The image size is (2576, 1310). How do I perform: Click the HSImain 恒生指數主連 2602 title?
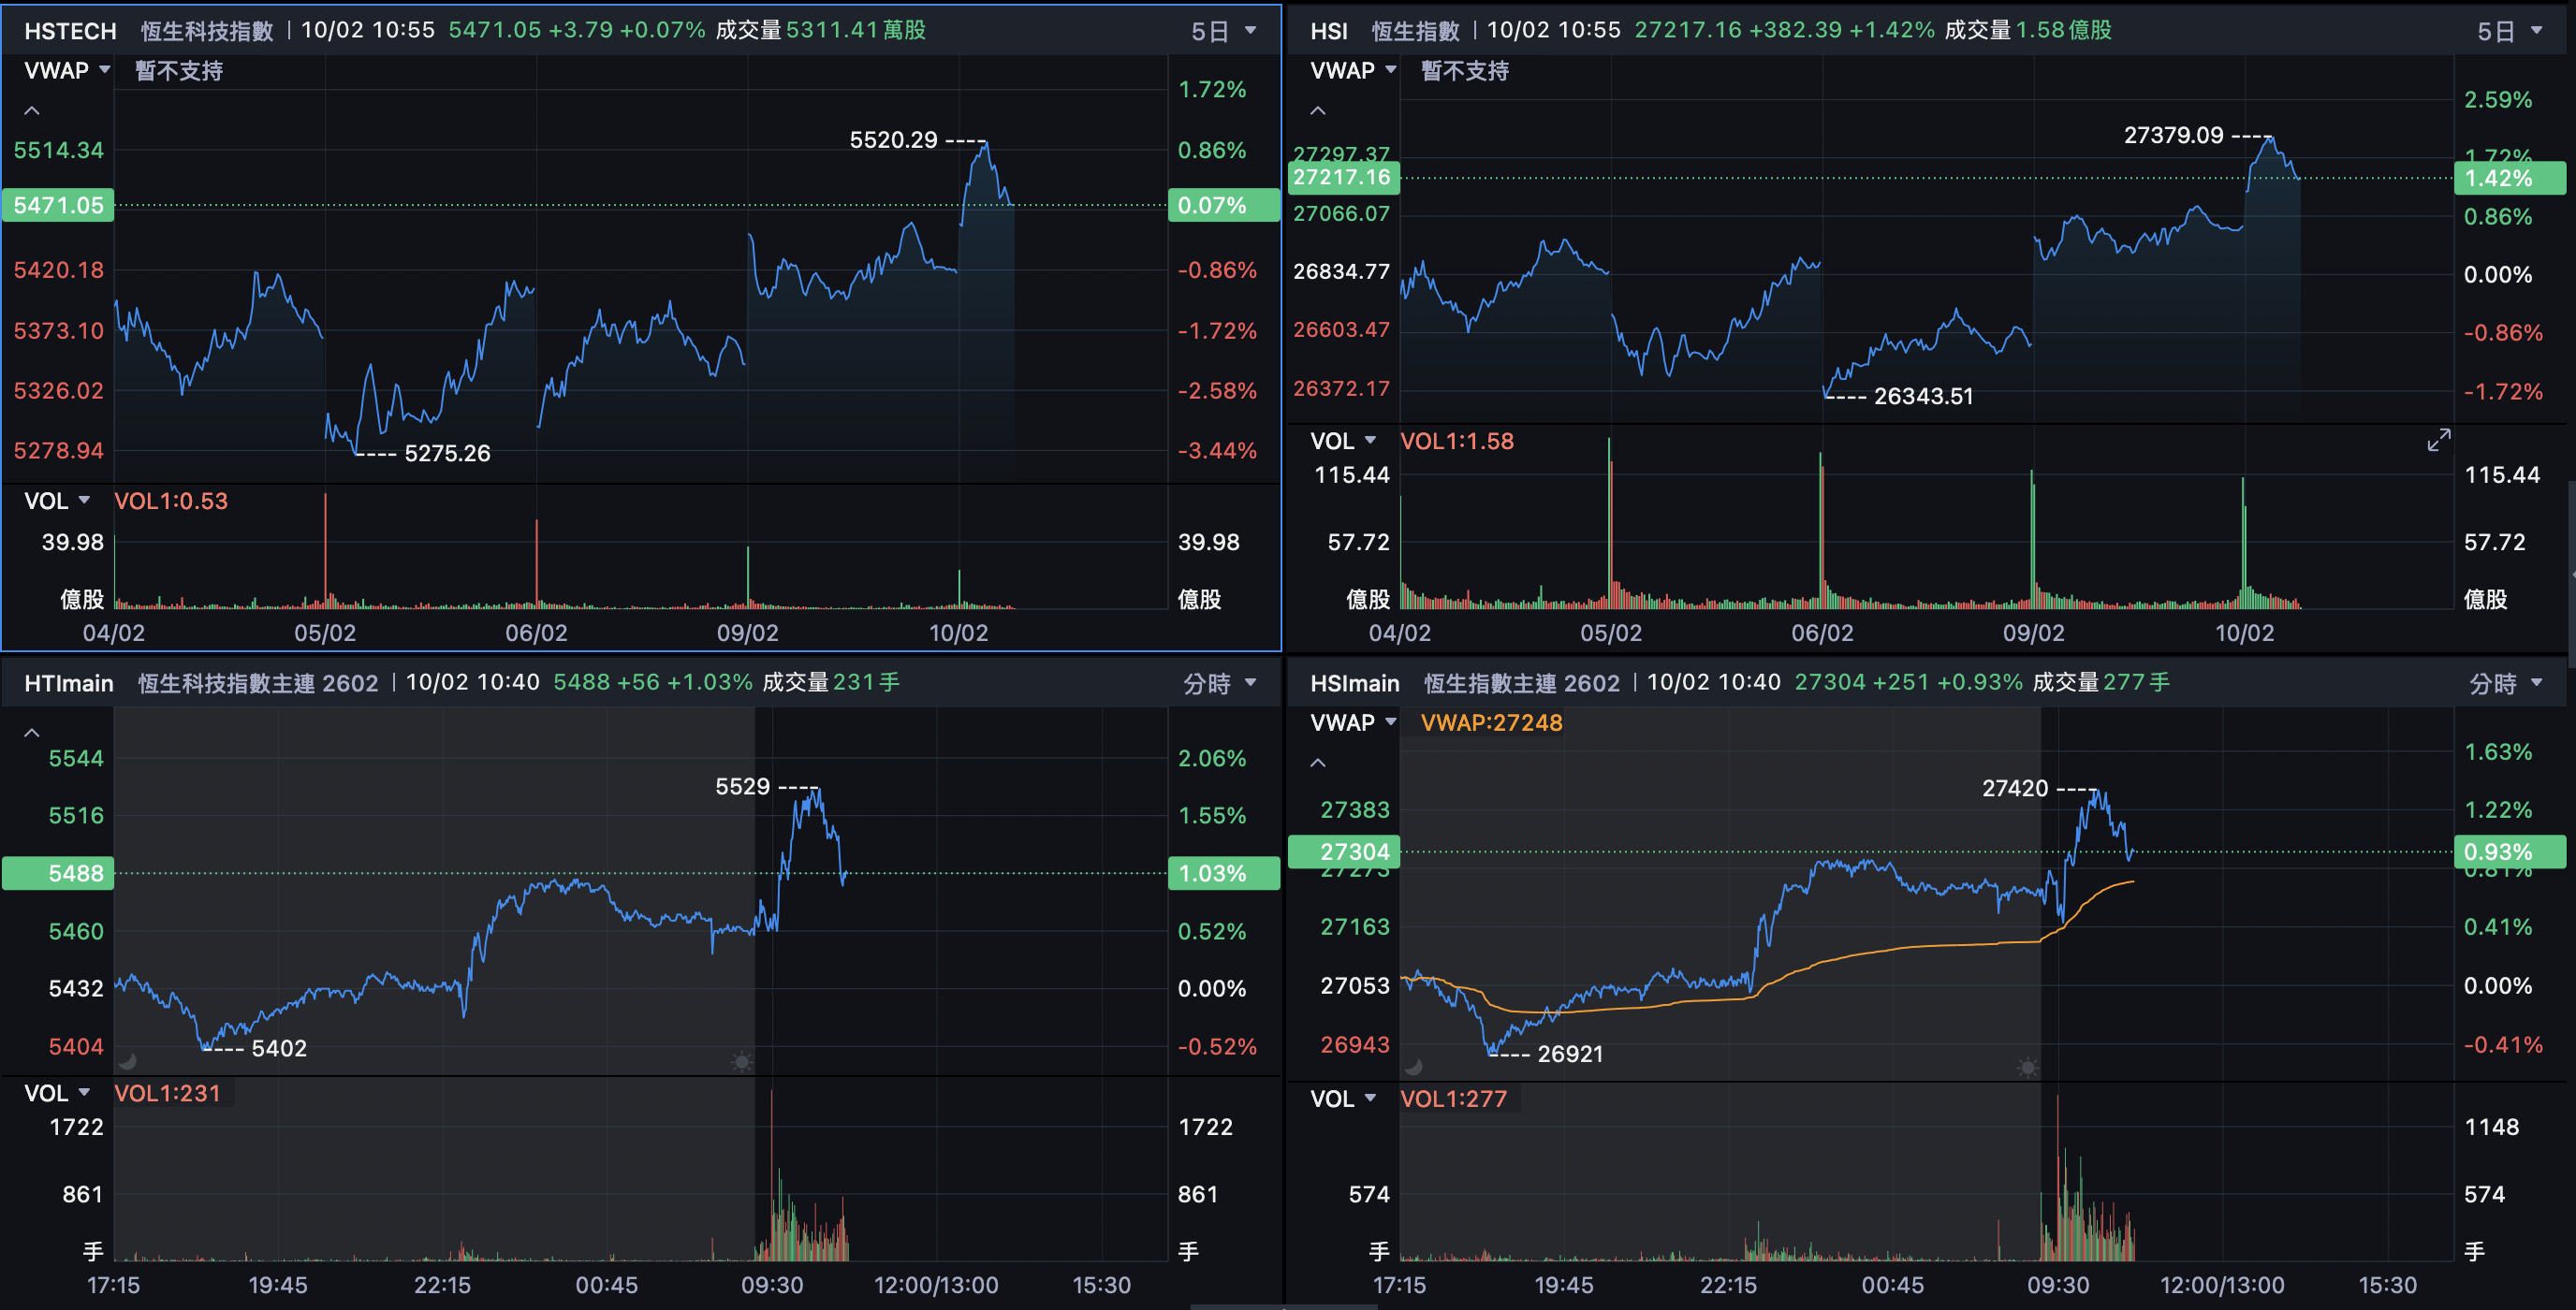click(x=1520, y=683)
